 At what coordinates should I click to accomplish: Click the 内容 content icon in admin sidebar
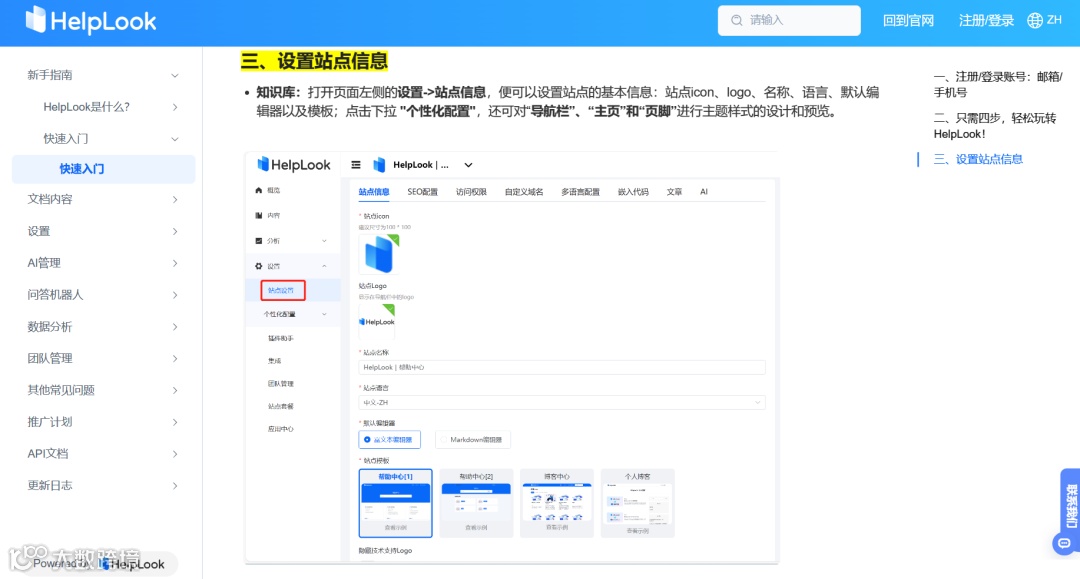click(258, 215)
